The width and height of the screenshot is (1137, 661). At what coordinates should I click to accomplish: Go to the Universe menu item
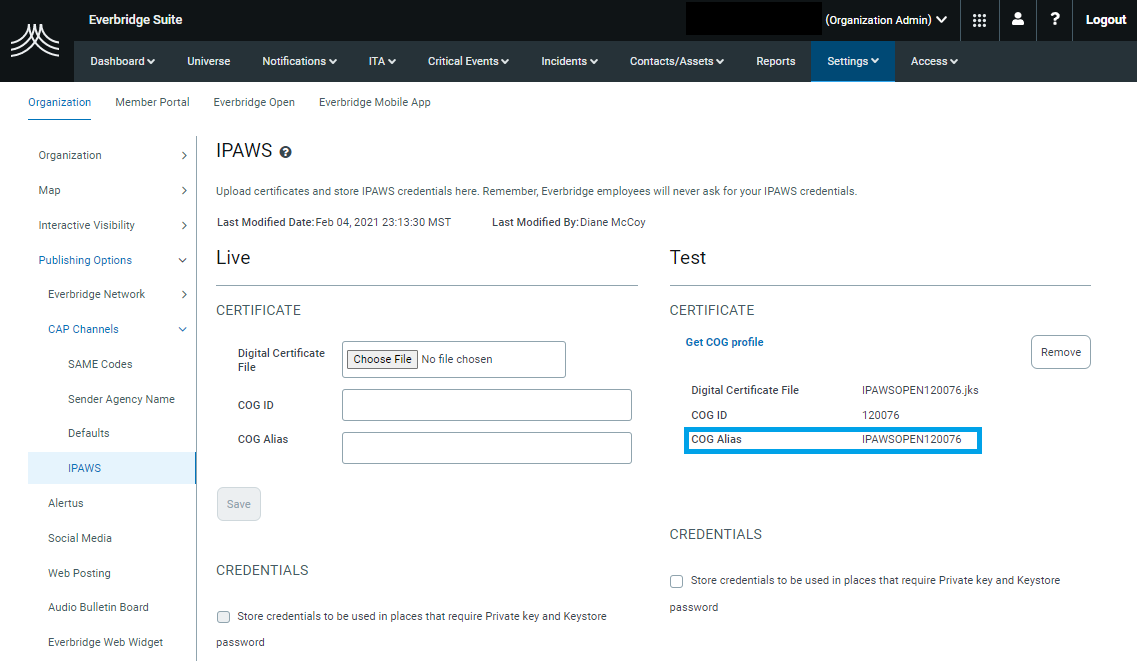coord(209,62)
